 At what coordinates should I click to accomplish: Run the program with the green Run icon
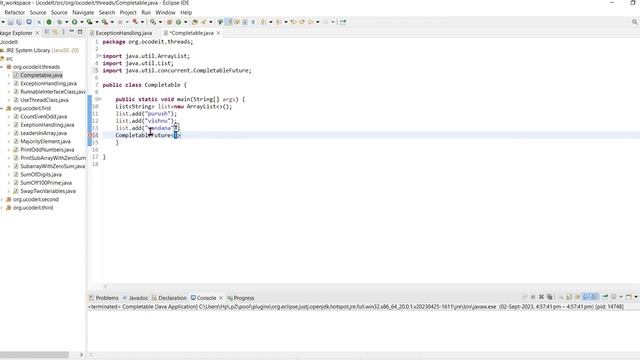tap(74, 22)
